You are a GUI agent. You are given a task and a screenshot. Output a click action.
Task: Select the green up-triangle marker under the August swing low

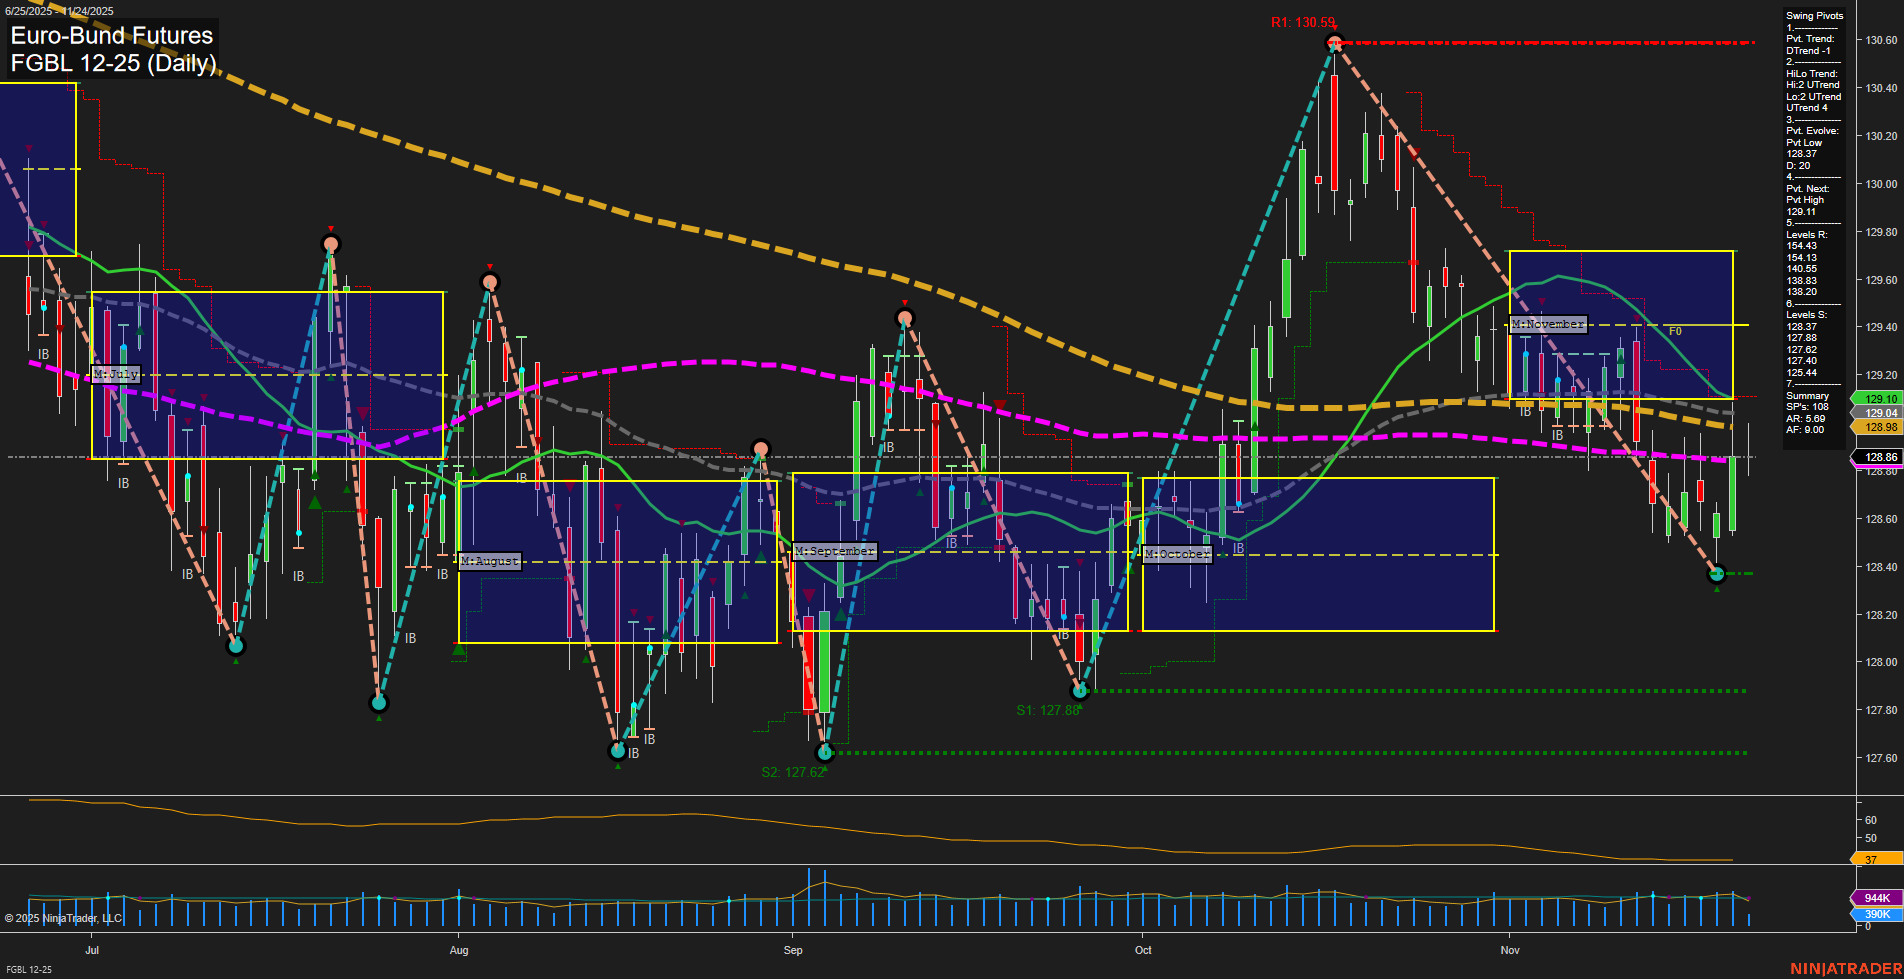pyautogui.click(x=618, y=768)
